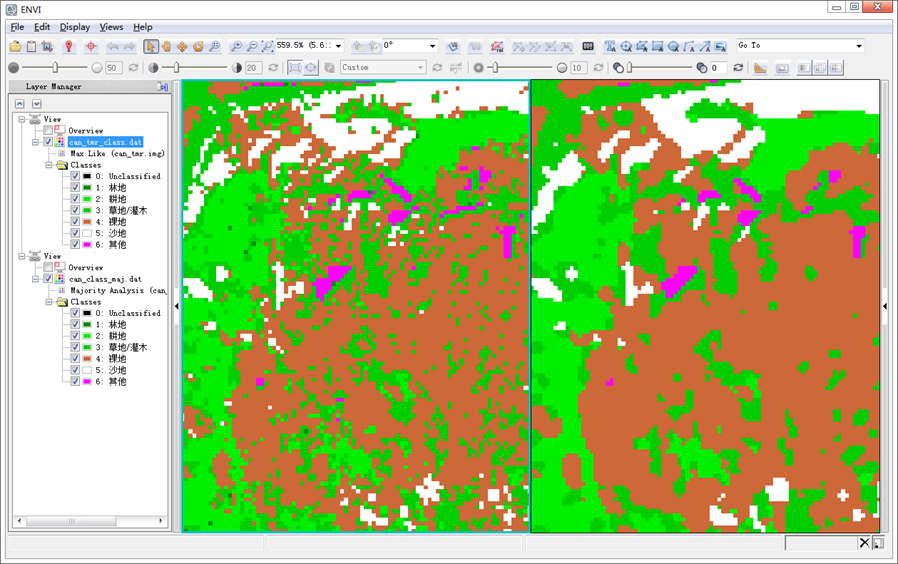The image size is (898, 564).
Task: Toggle can_class_maj.dat layer visibility checkbox
Action: tap(48, 279)
